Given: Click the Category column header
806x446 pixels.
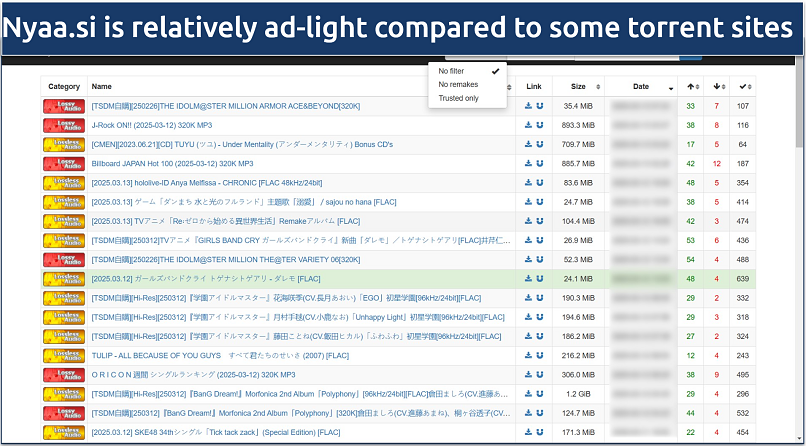Looking at the screenshot, I should (64, 87).
